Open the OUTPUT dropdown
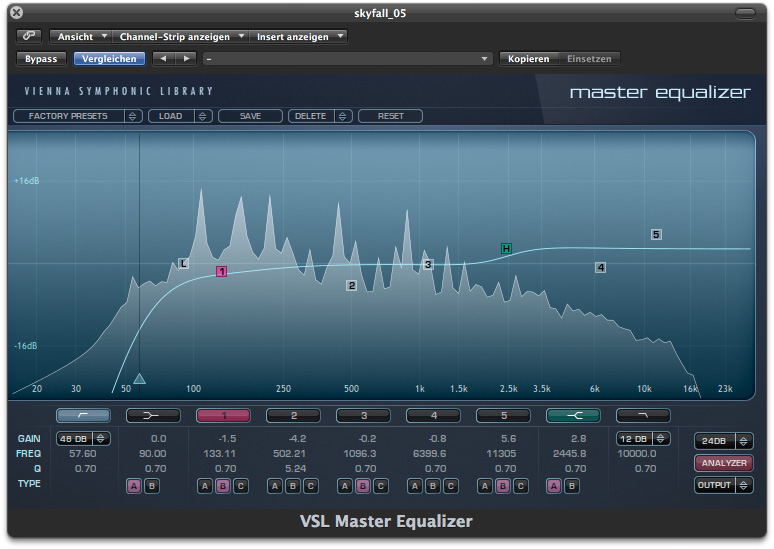Image resolution: width=774 pixels, height=549 pixels. pos(724,485)
